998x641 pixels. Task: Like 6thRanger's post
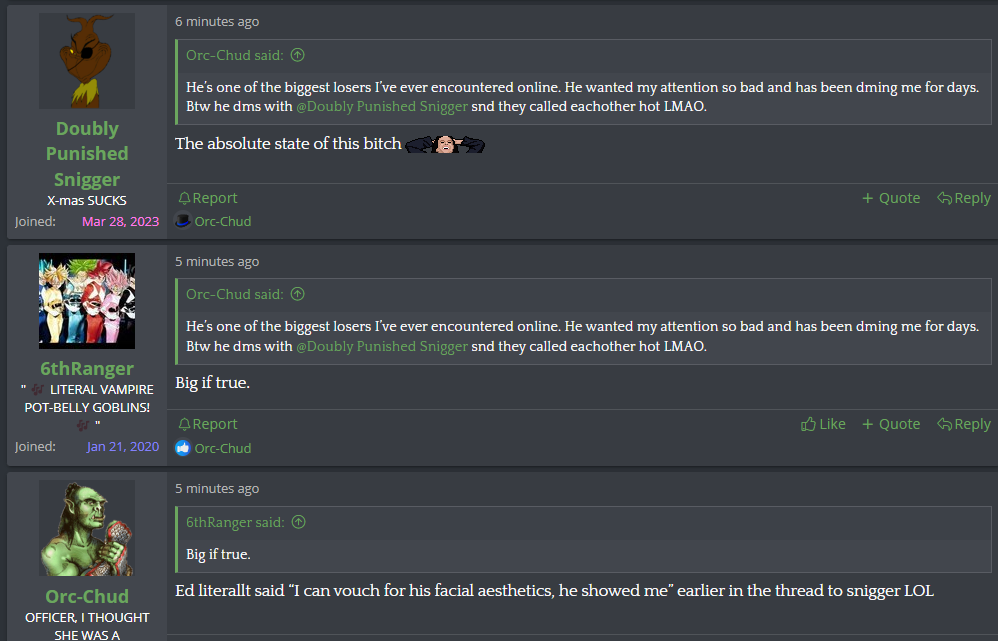click(823, 424)
